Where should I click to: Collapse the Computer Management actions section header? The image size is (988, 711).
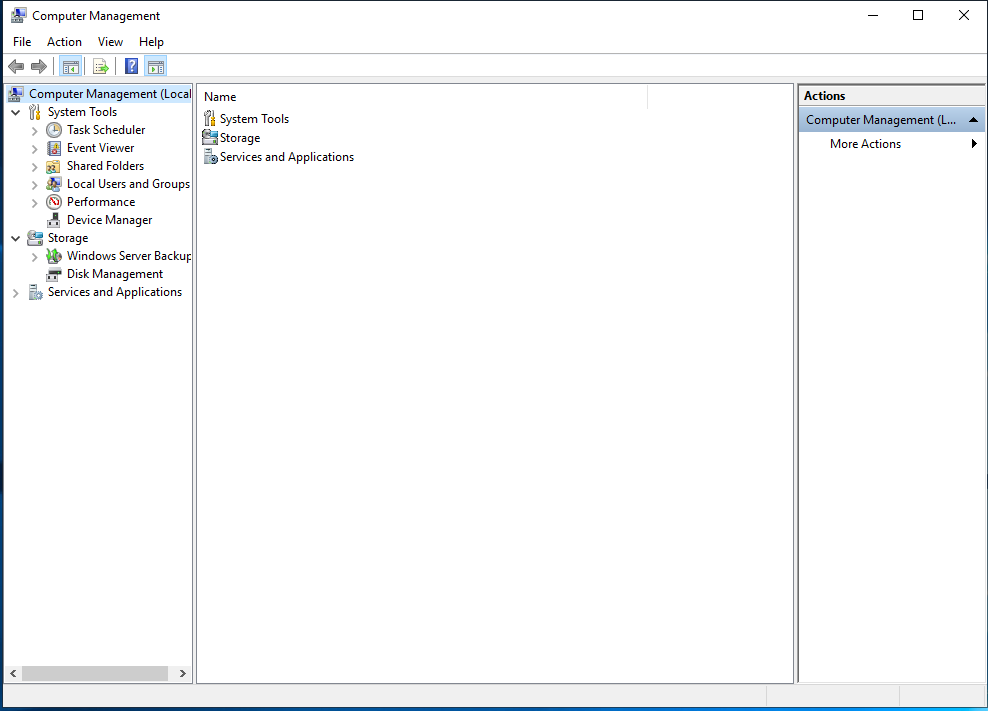[x=974, y=120]
